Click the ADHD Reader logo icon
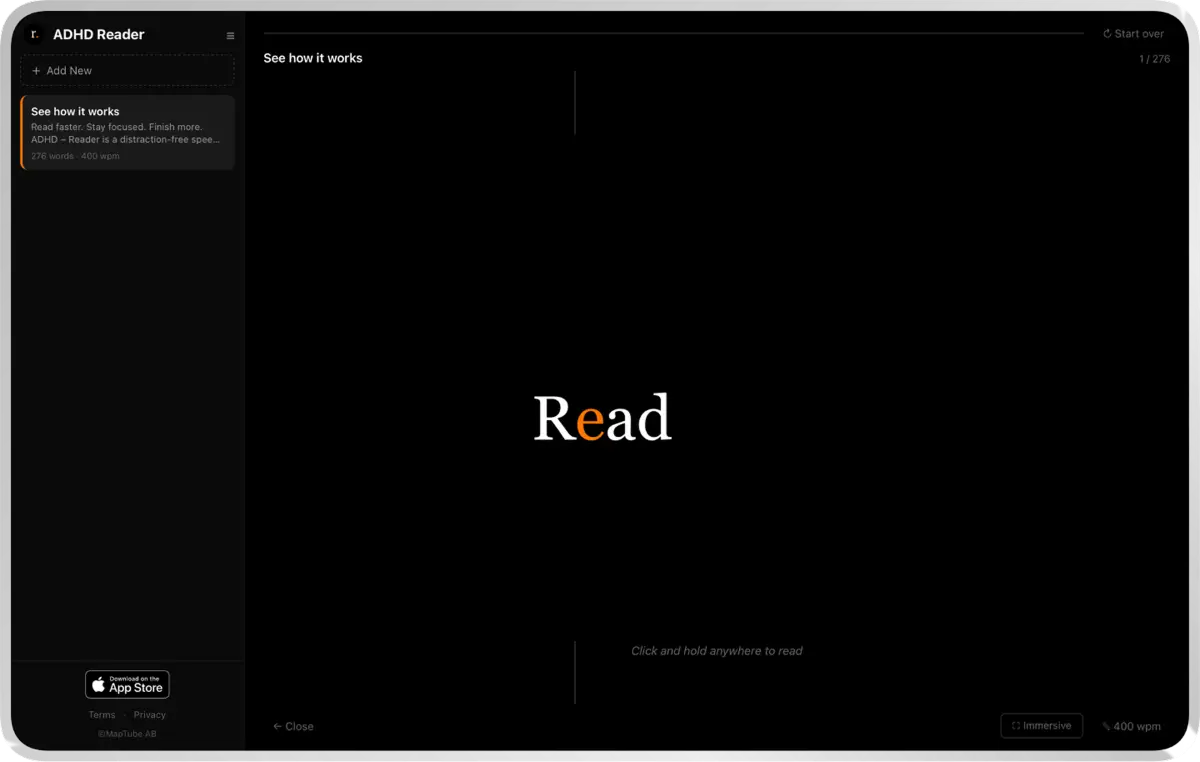1200x762 pixels. pyautogui.click(x=34, y=34)
